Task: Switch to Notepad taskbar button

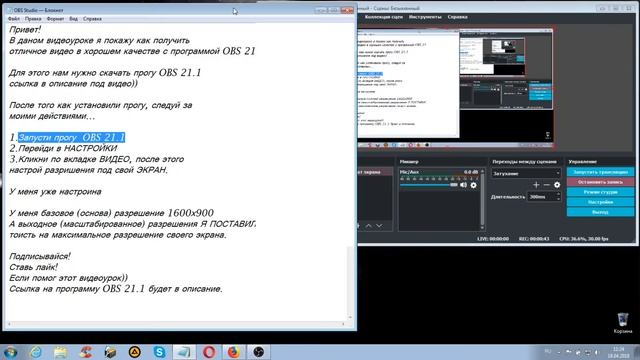Action: [184, 352]
